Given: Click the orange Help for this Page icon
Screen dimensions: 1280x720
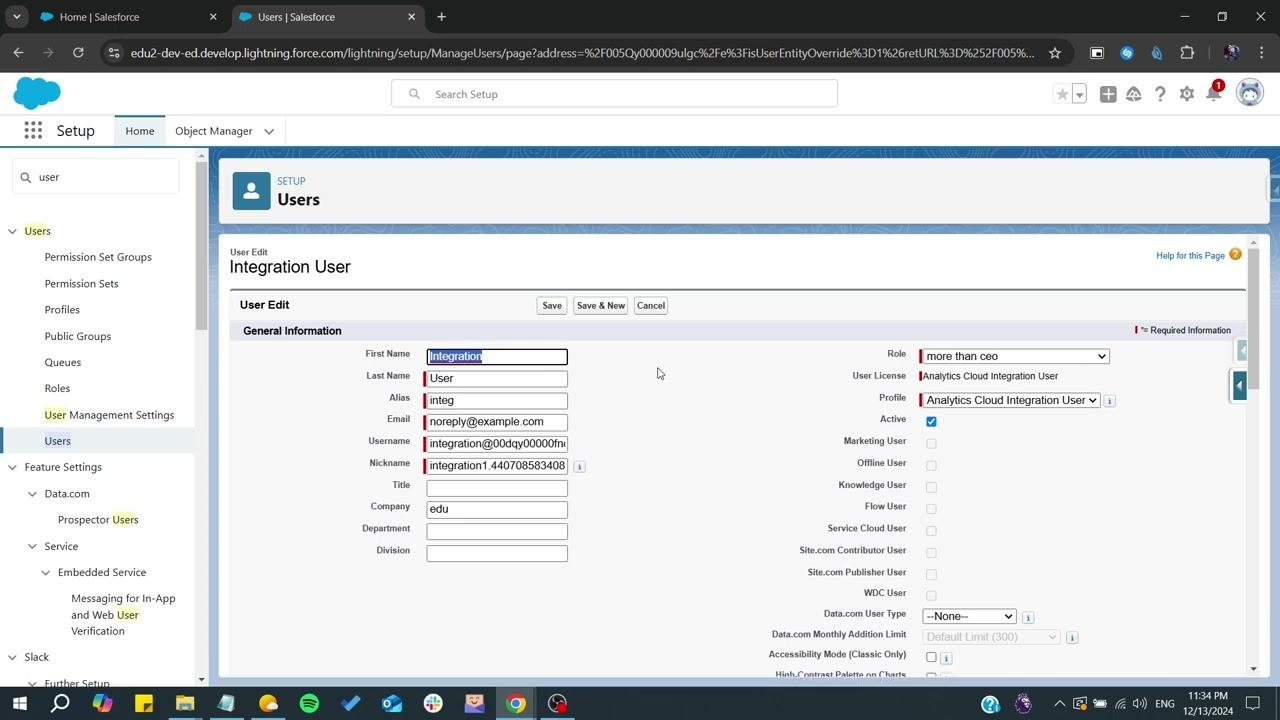Looking at the screenshot, I should pyautogui.click(x=1236, y=255).
